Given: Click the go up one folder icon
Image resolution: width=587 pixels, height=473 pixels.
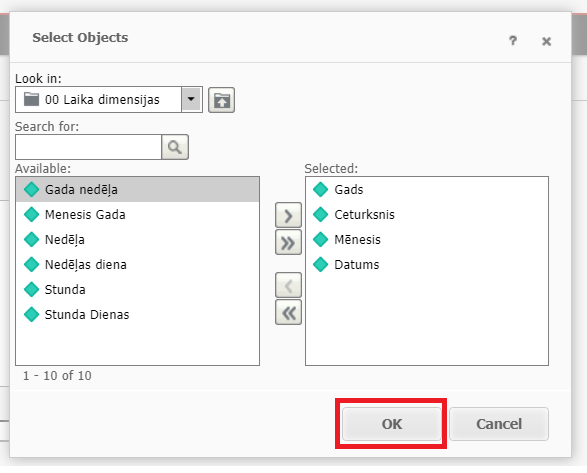Looking at the screenshot, I should point(221,100).
